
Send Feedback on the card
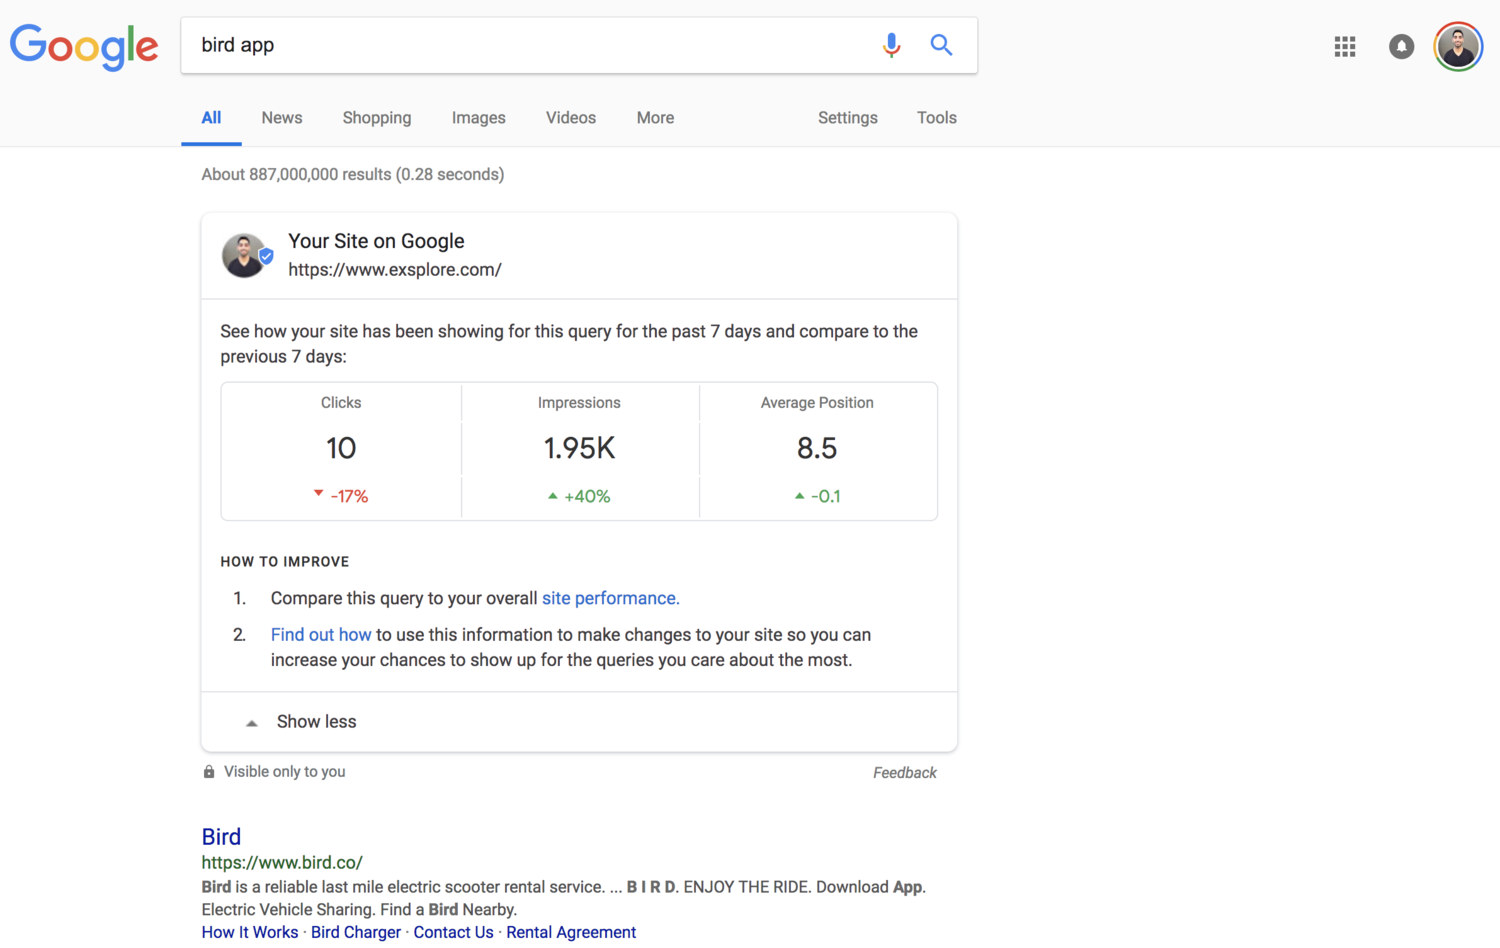tap(905, 773)
